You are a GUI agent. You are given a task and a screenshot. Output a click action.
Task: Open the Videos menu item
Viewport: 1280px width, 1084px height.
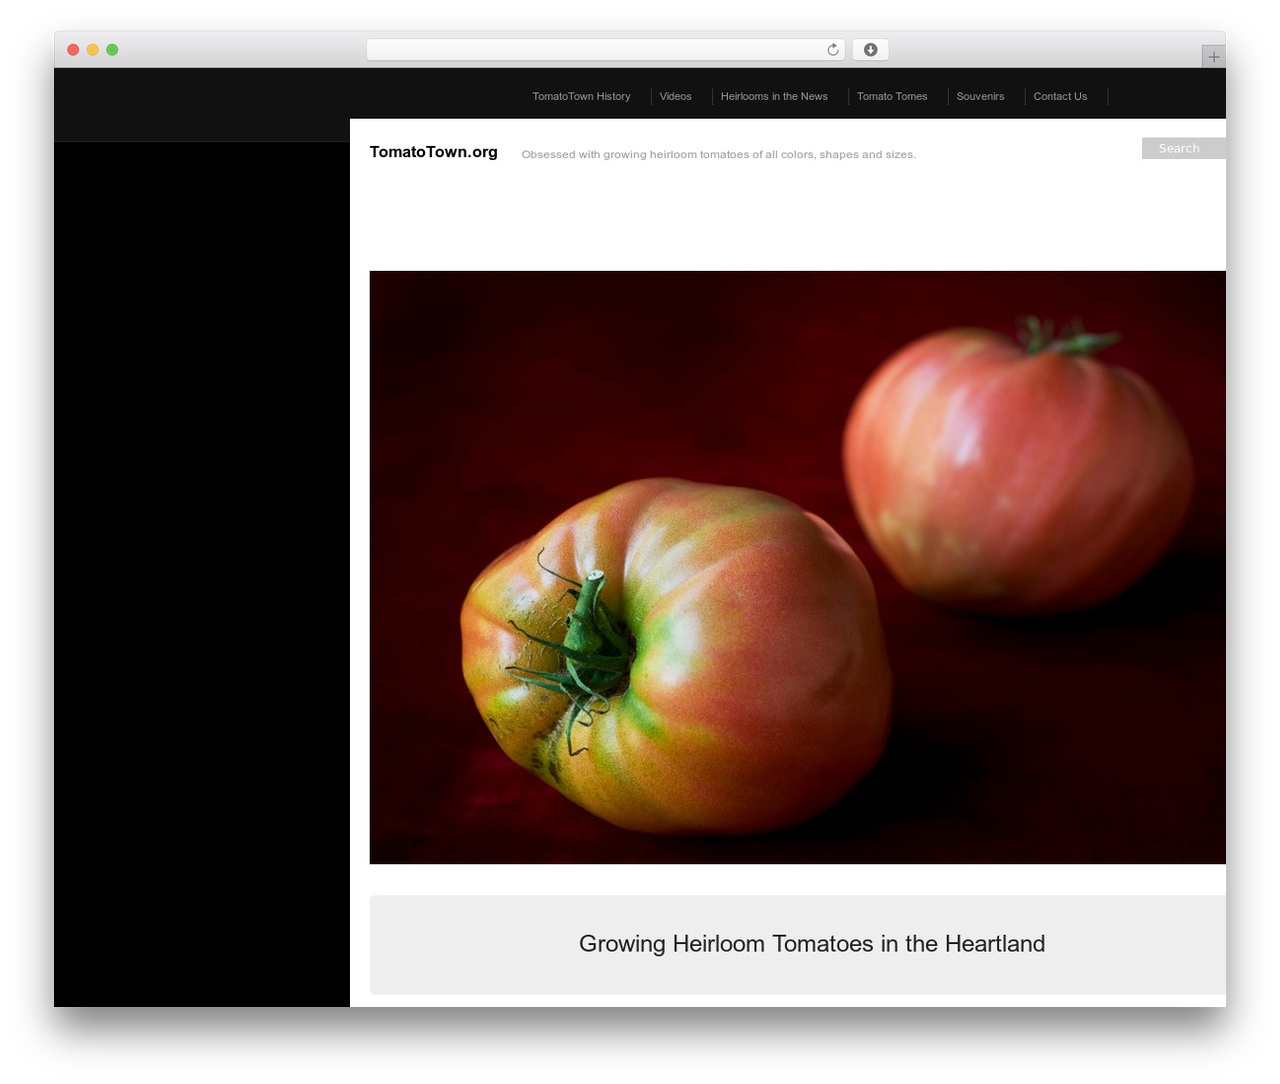[x=675, y=96]
